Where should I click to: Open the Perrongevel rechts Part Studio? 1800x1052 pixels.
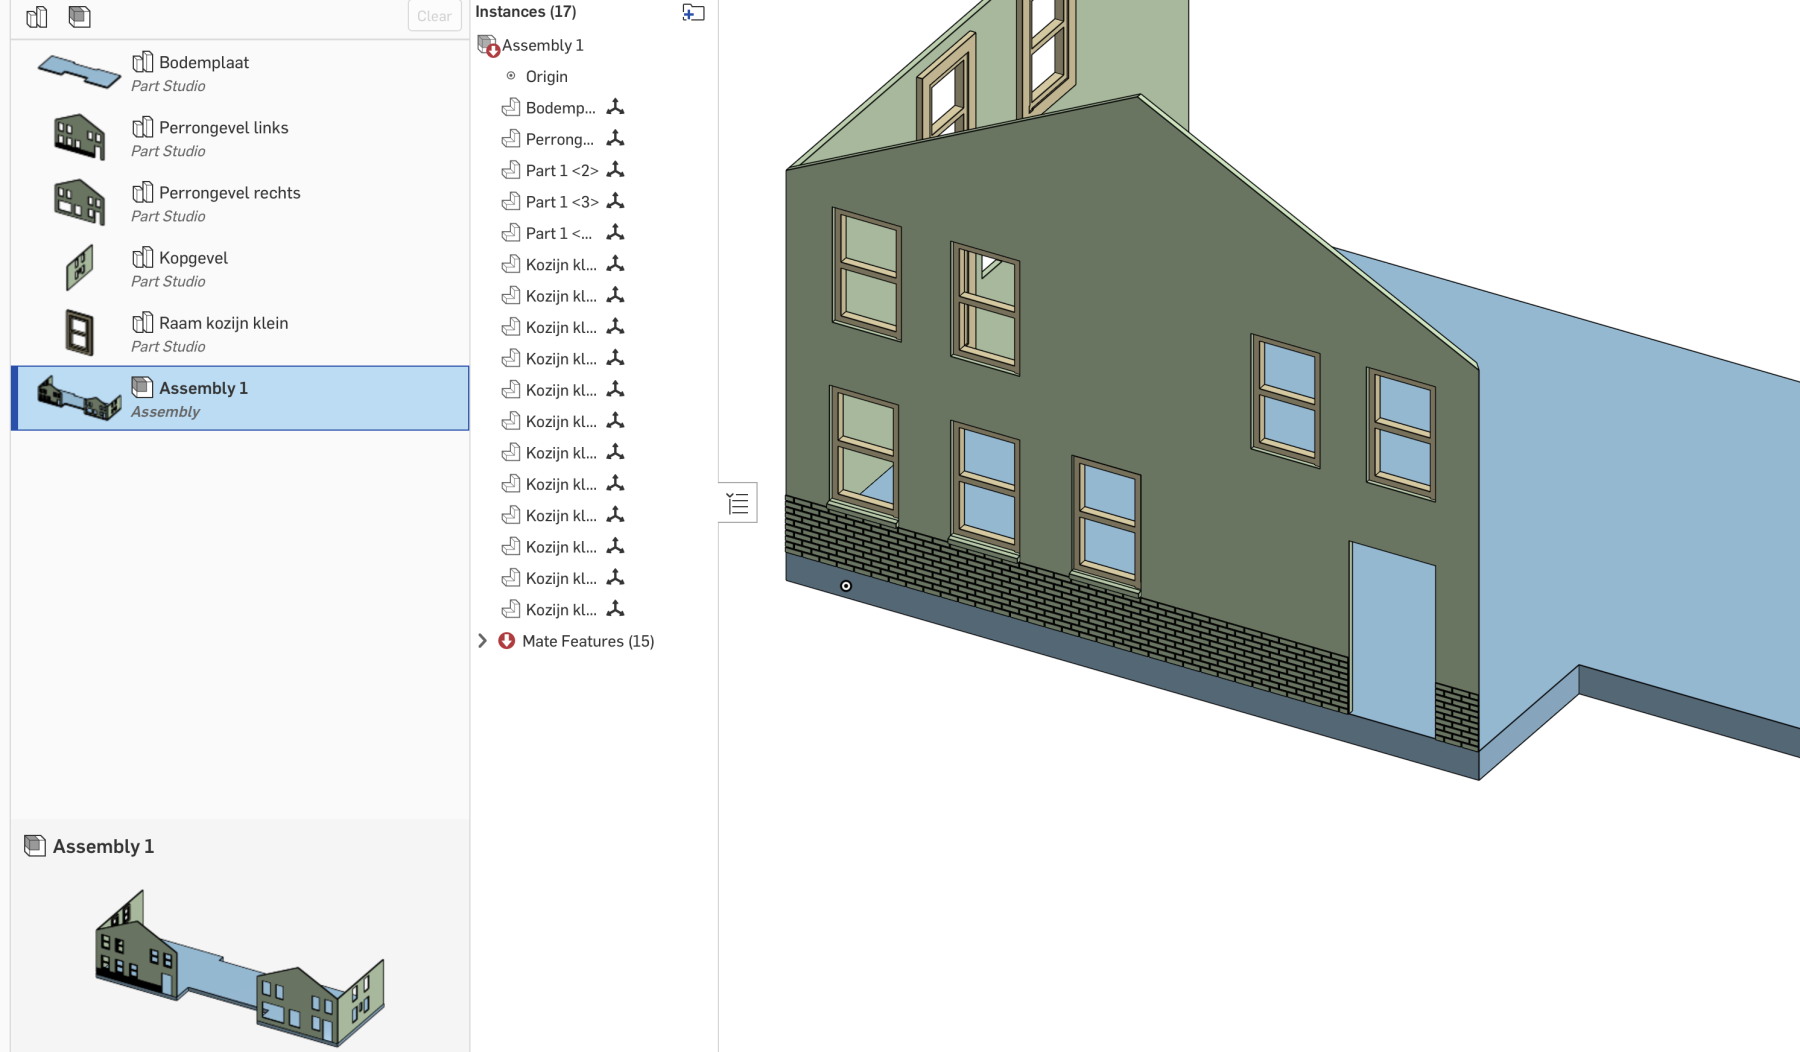(229, 193)
